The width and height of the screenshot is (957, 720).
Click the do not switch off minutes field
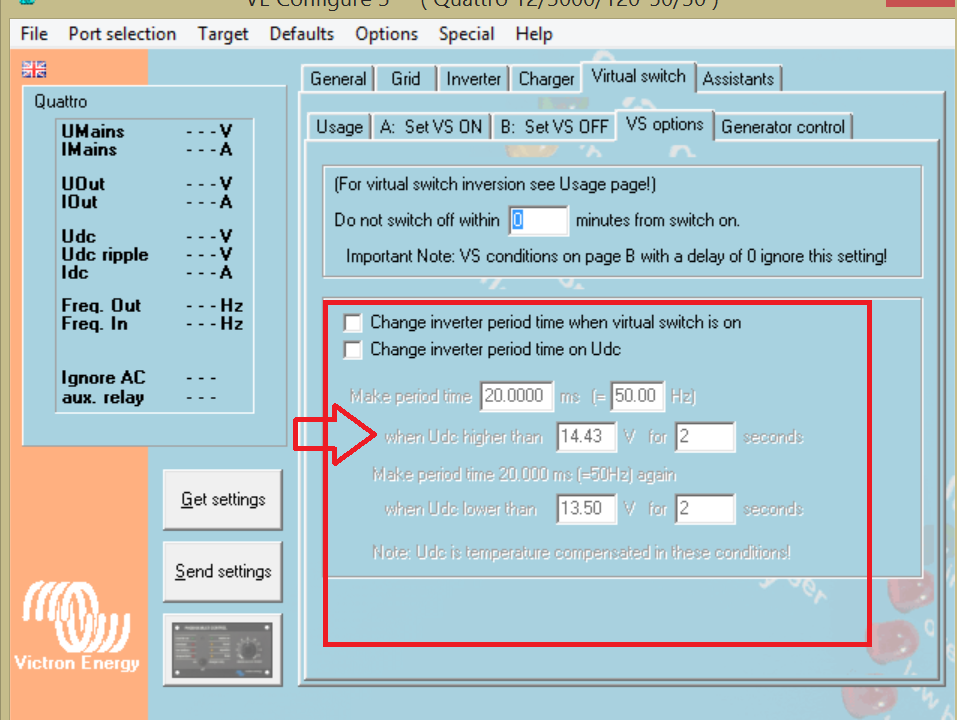[539, 220]
